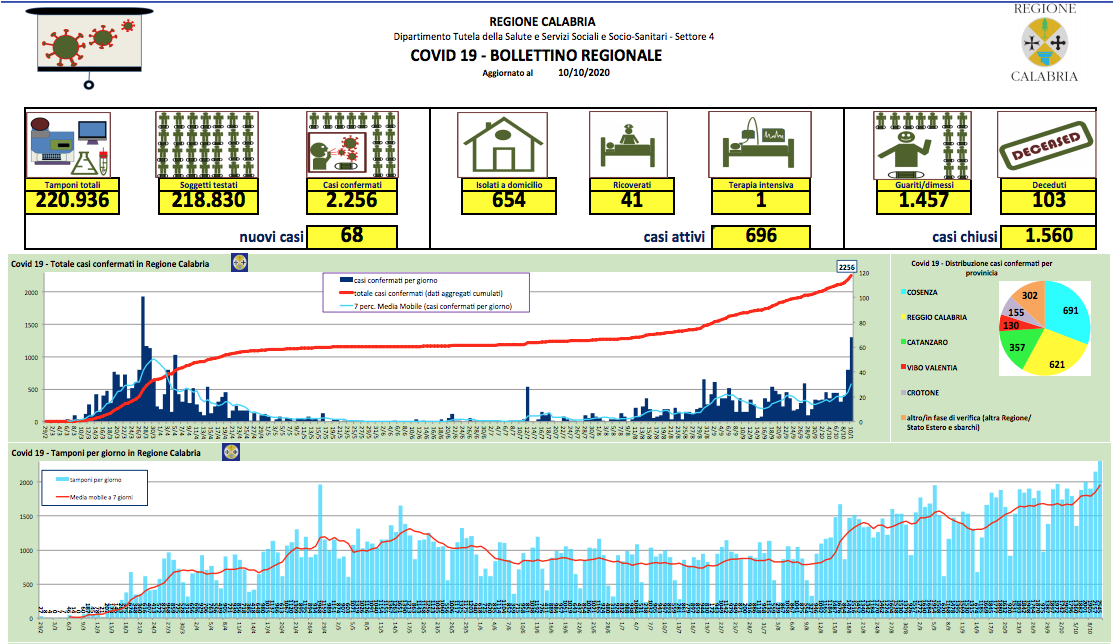Click the tested subjects people-grid icon
Viewport: 1113px width, 644px height.
coord(206,146)
